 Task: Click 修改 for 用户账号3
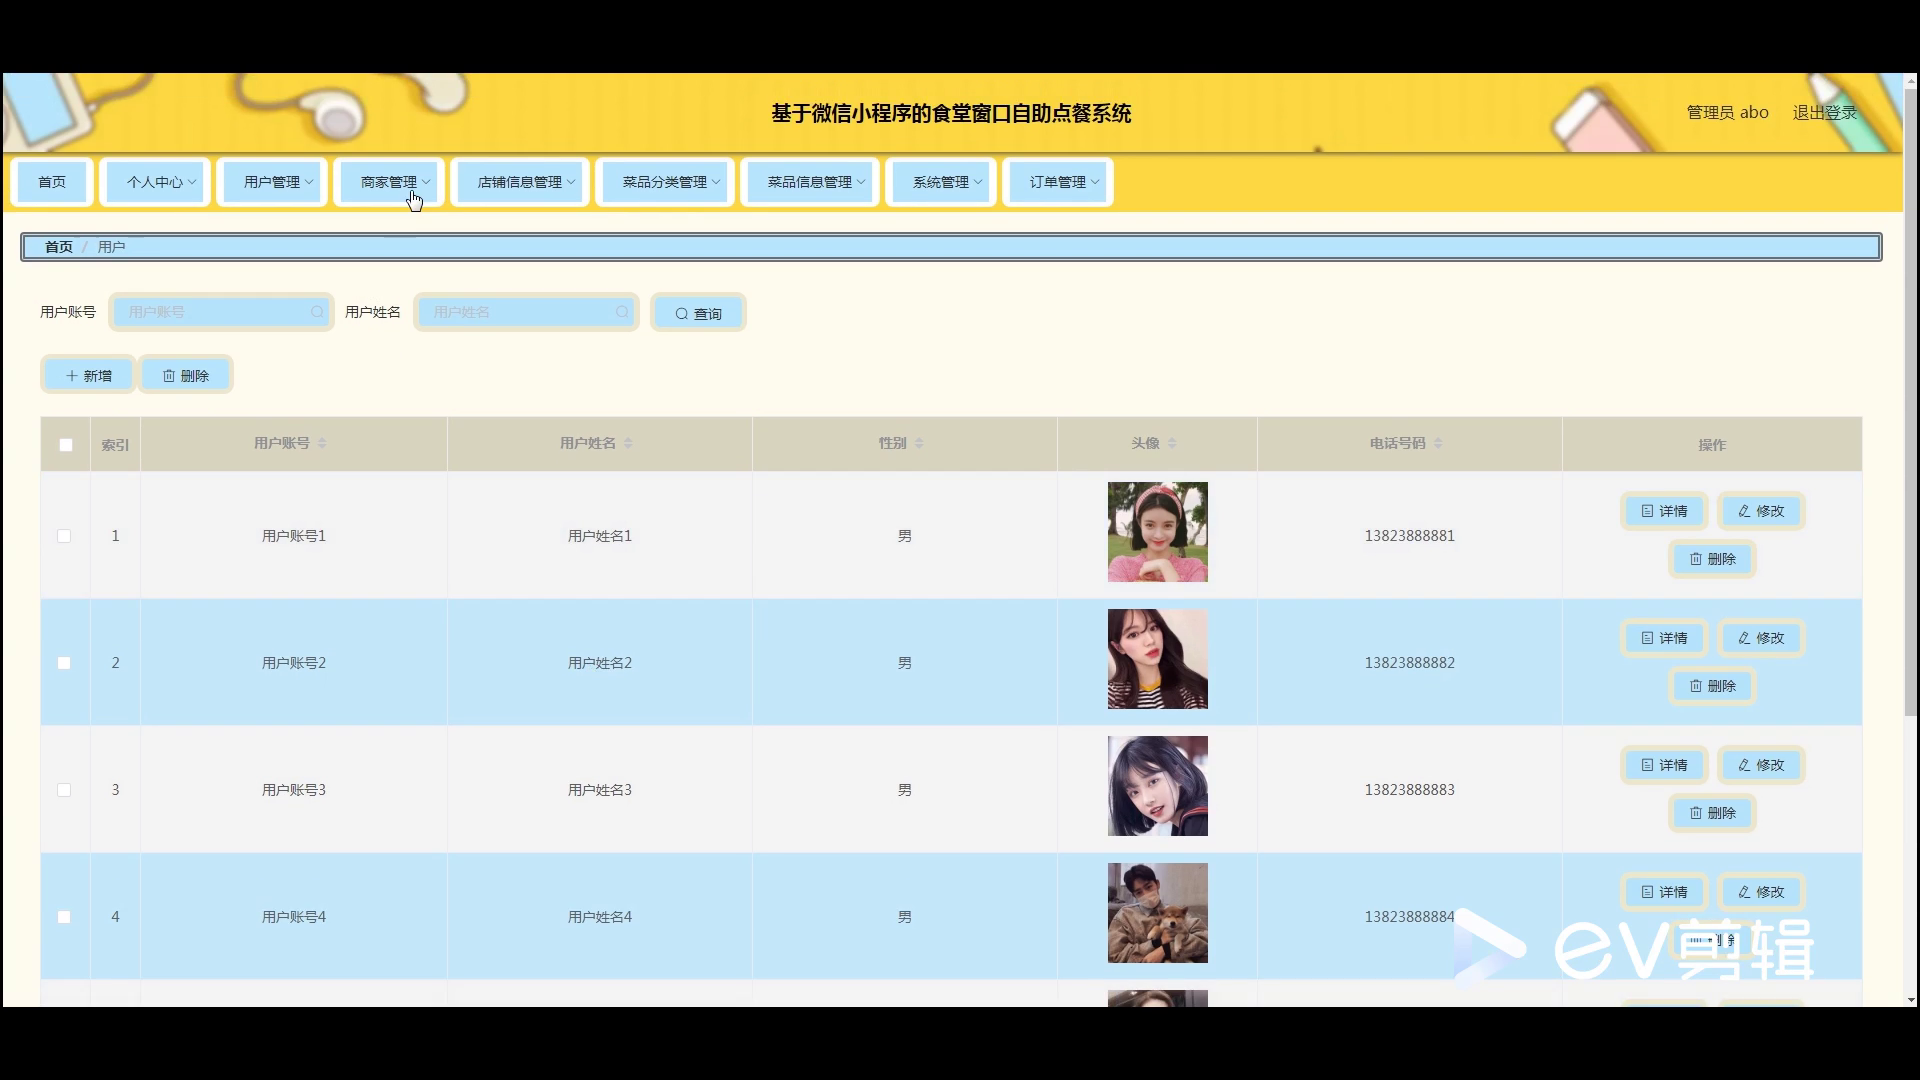coord(1761,765)
